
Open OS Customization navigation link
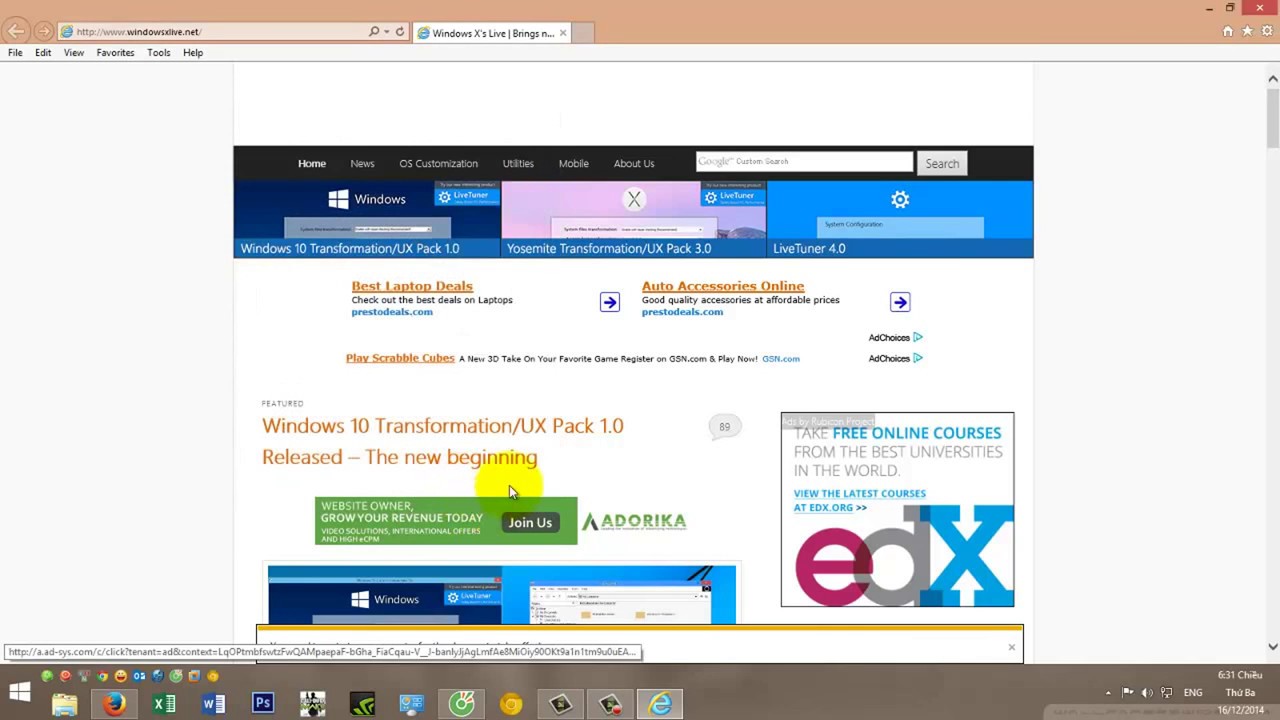[x=438, y=164]
